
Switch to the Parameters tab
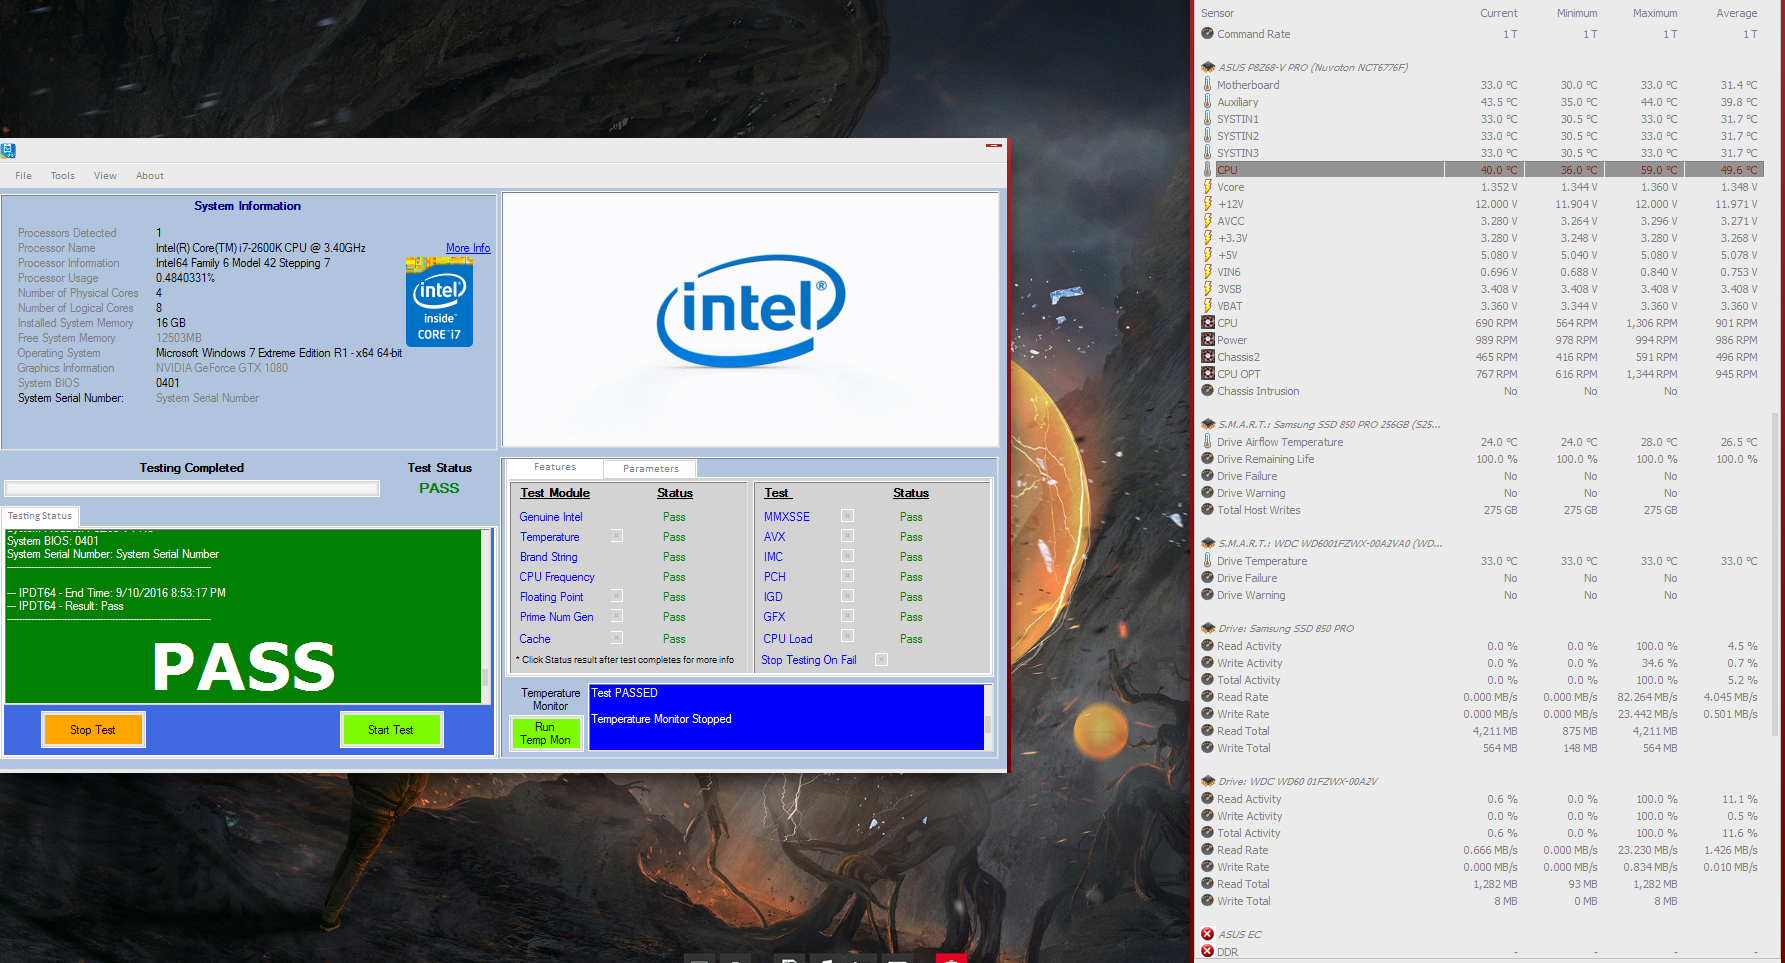coord(650,469)
